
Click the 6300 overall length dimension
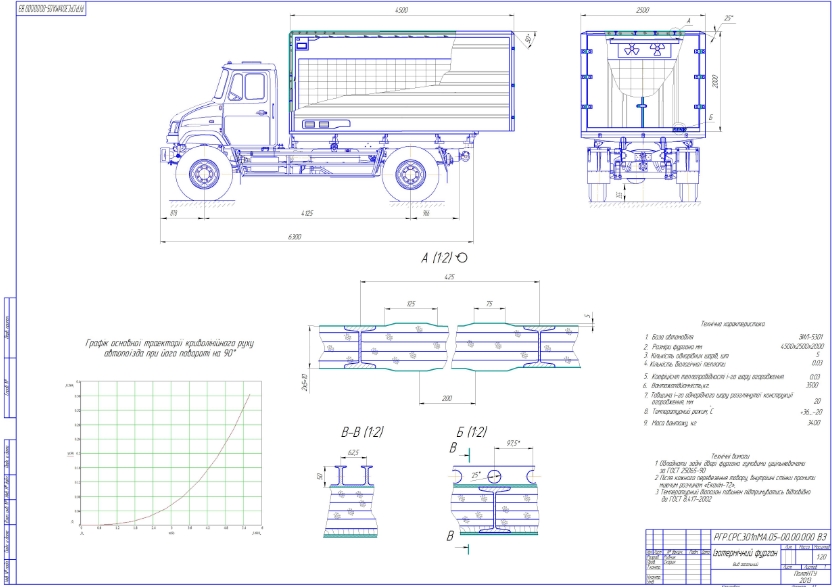[294, 237]
